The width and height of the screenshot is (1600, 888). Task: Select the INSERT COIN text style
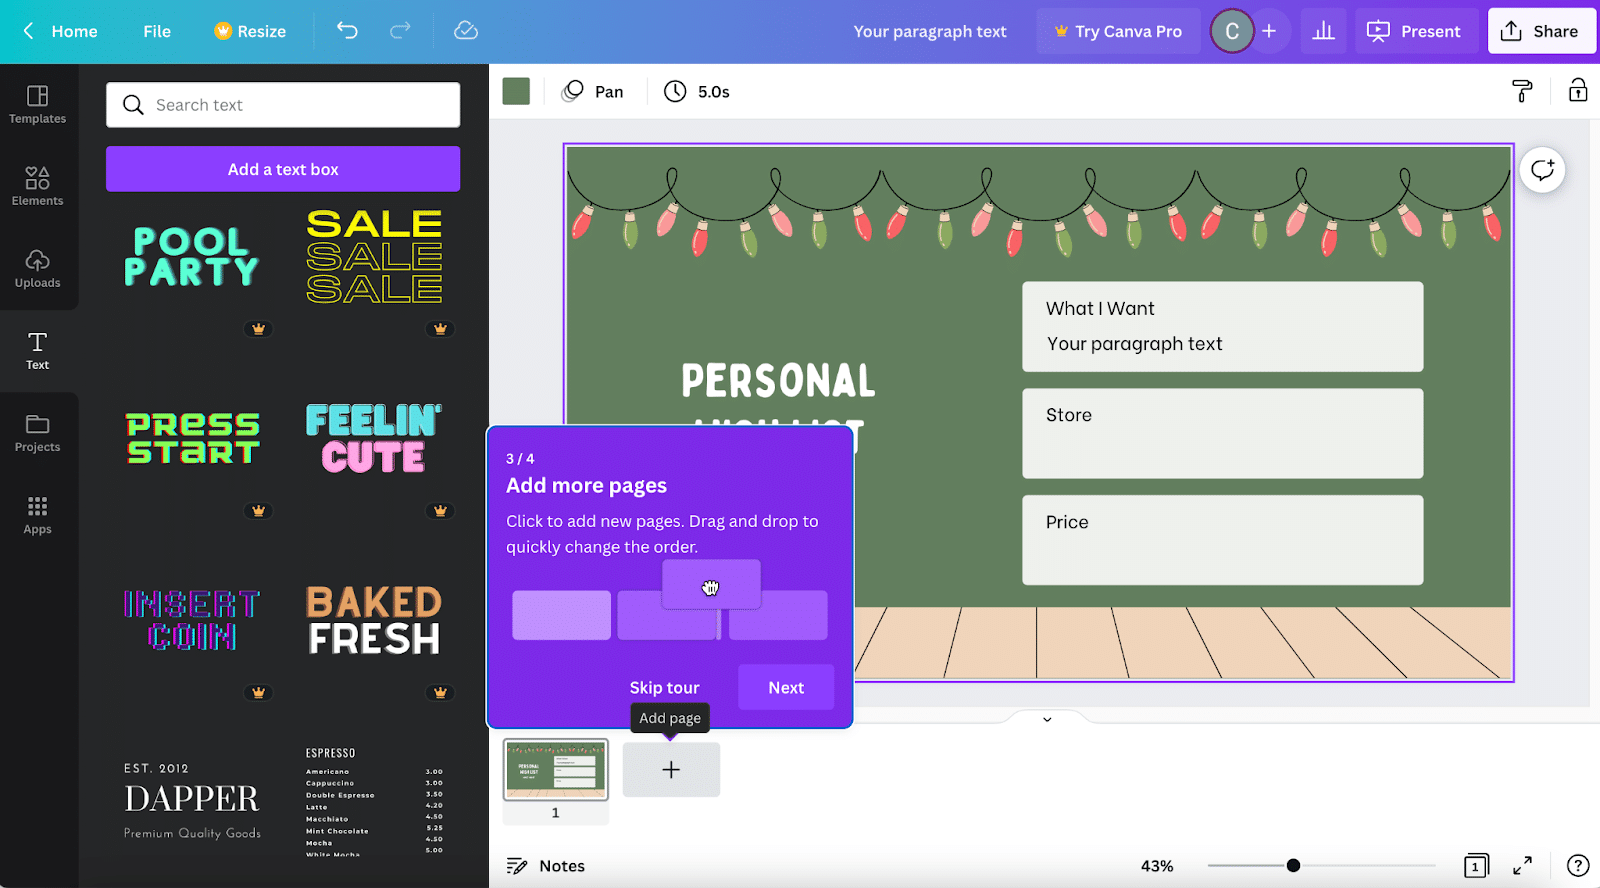point(192,620)
